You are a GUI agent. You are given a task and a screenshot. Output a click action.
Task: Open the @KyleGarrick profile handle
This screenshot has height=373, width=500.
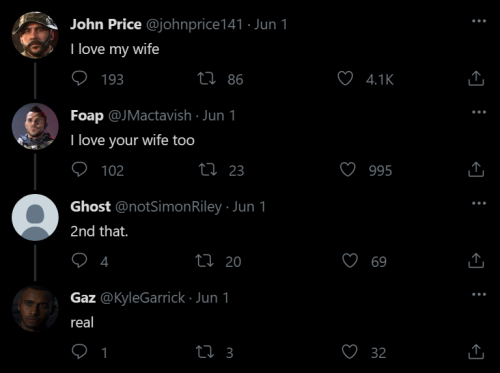142,298
